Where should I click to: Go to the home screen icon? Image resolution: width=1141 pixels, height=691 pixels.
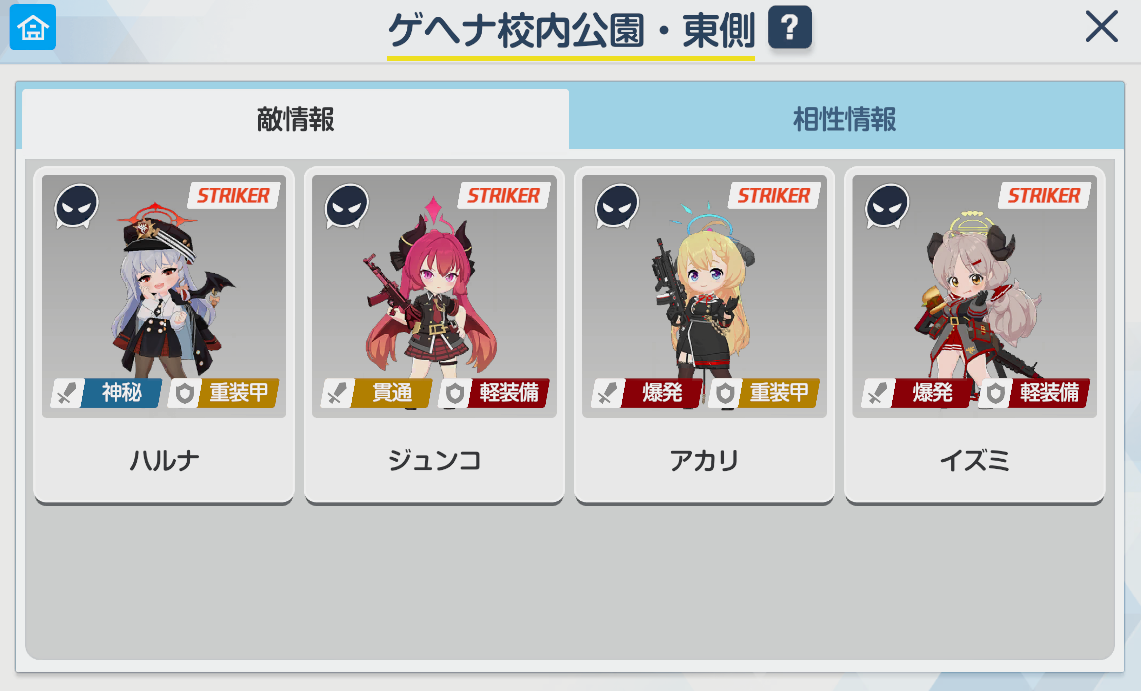pyautogui.click(x=33, y=27)
